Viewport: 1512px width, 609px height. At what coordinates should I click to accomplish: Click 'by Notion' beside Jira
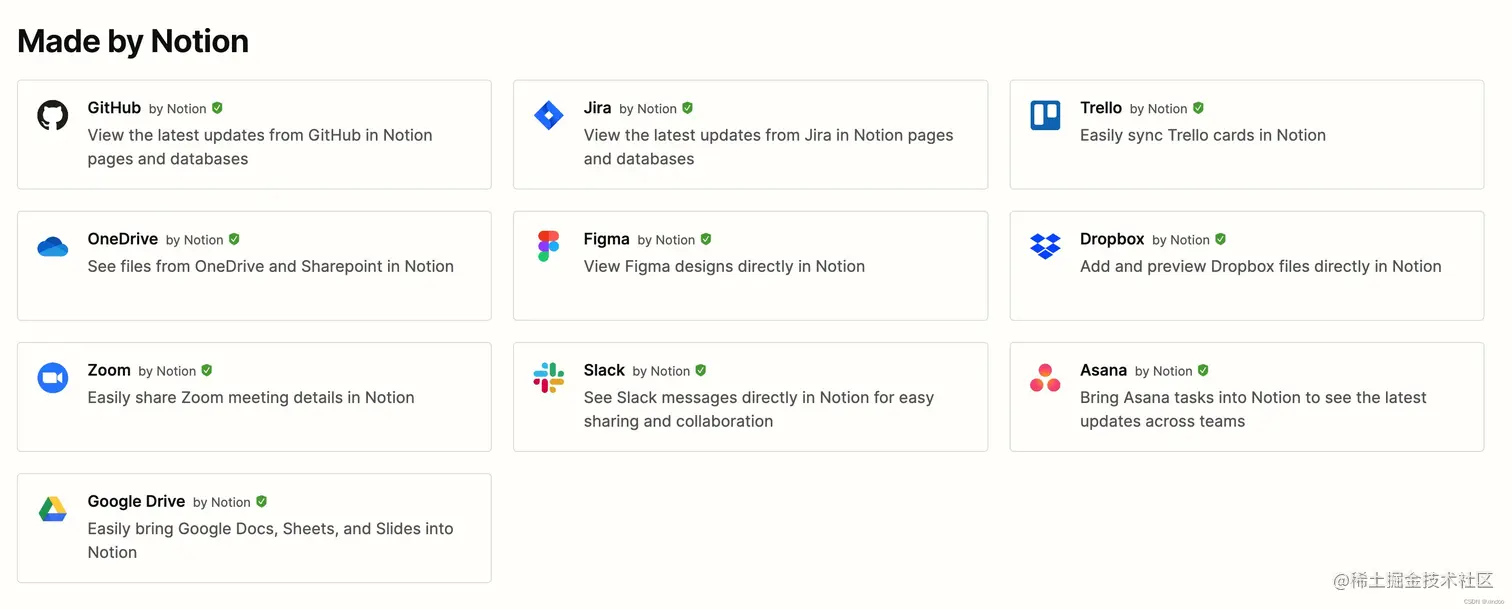(x=648, y=109)
